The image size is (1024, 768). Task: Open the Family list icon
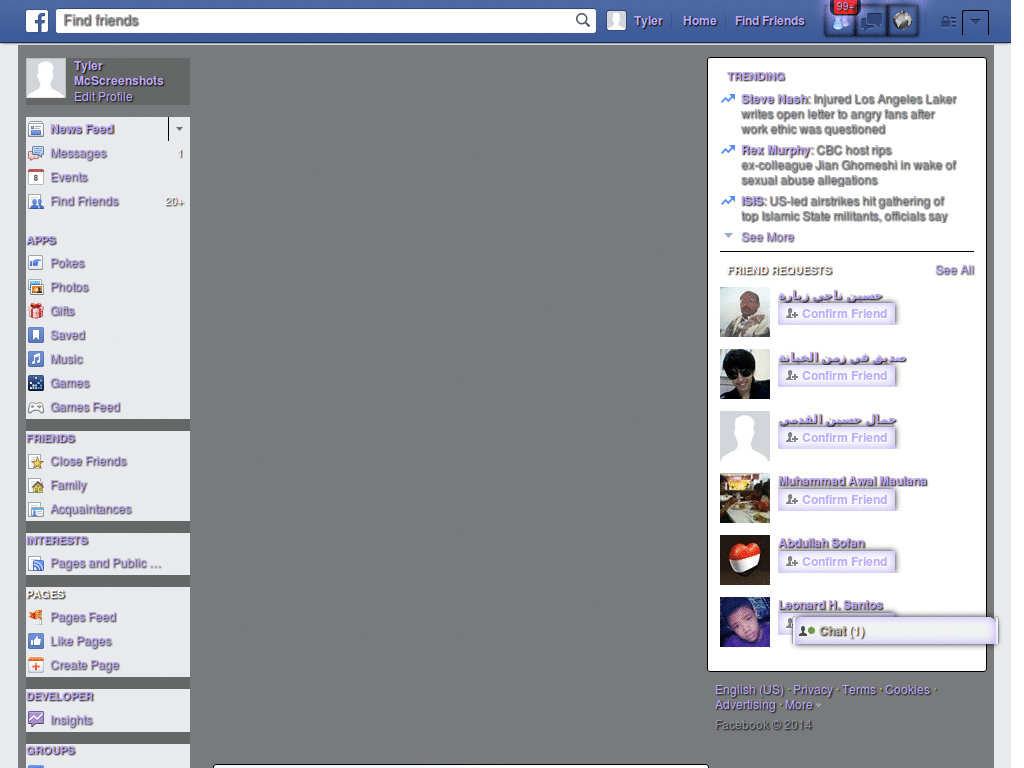click(x=37, y=486)
